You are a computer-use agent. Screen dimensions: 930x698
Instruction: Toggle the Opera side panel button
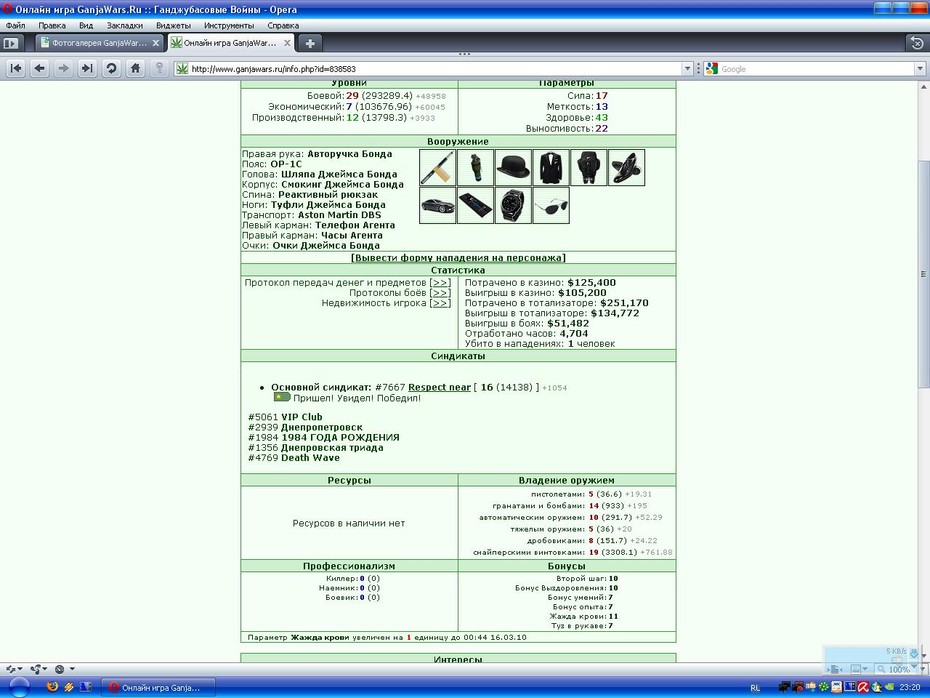[x=11, y=43]
